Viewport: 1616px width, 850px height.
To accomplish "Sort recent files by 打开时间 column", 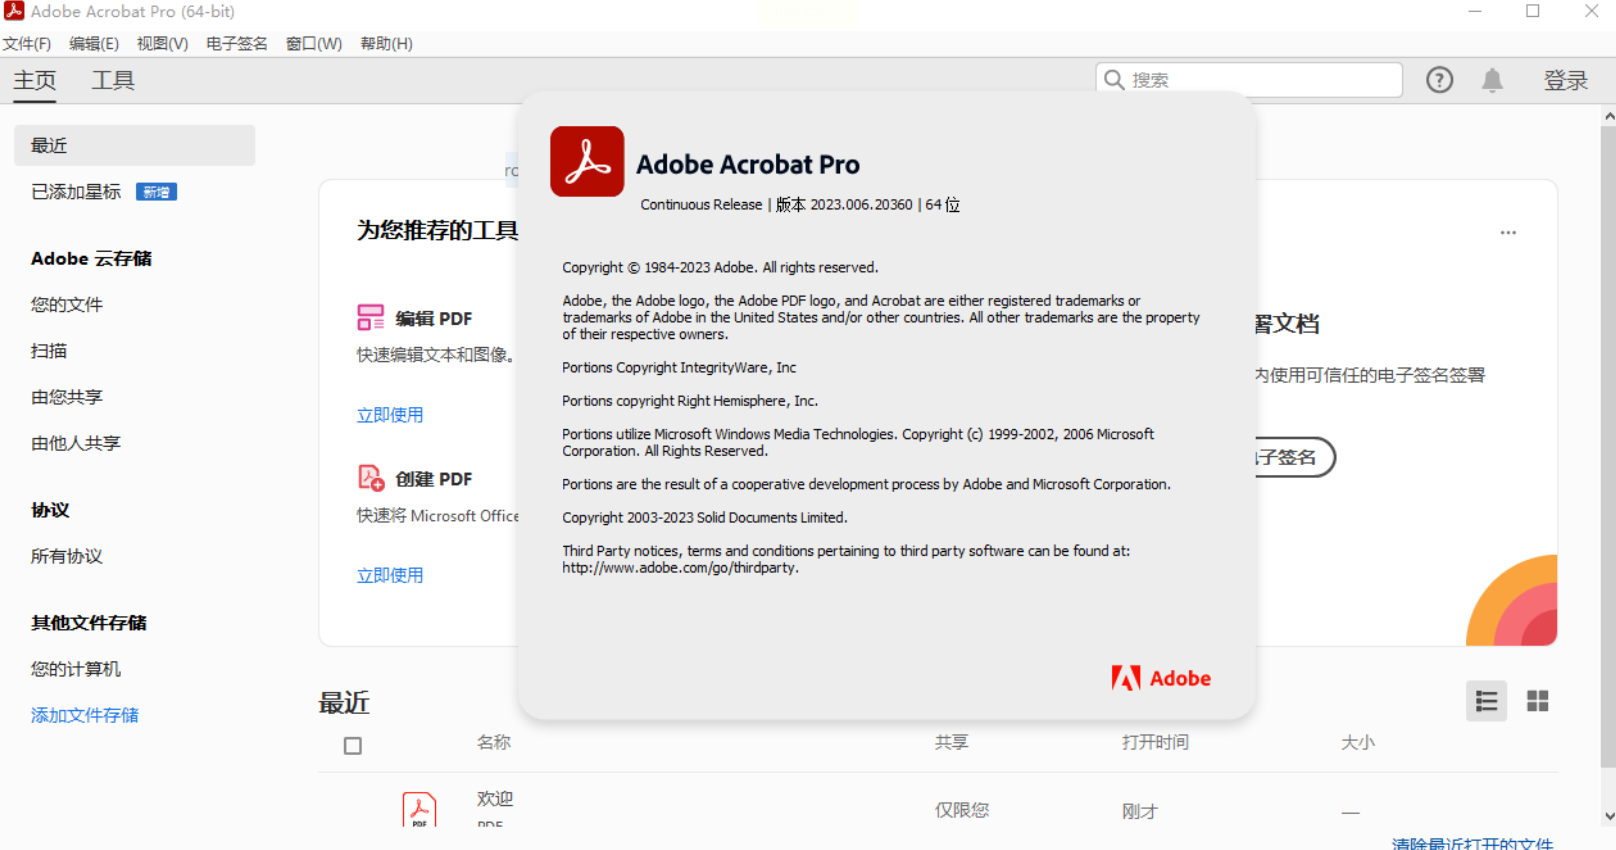I will click(x=1155, y=742).
